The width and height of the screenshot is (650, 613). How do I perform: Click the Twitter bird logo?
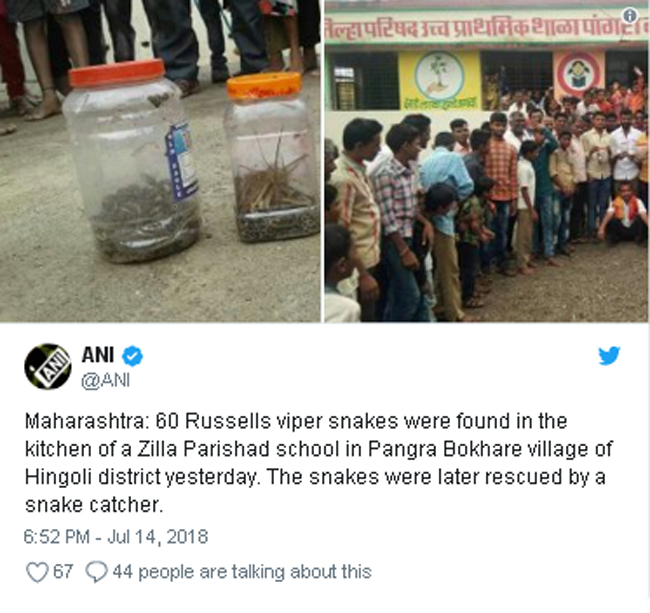pos(609,356)
